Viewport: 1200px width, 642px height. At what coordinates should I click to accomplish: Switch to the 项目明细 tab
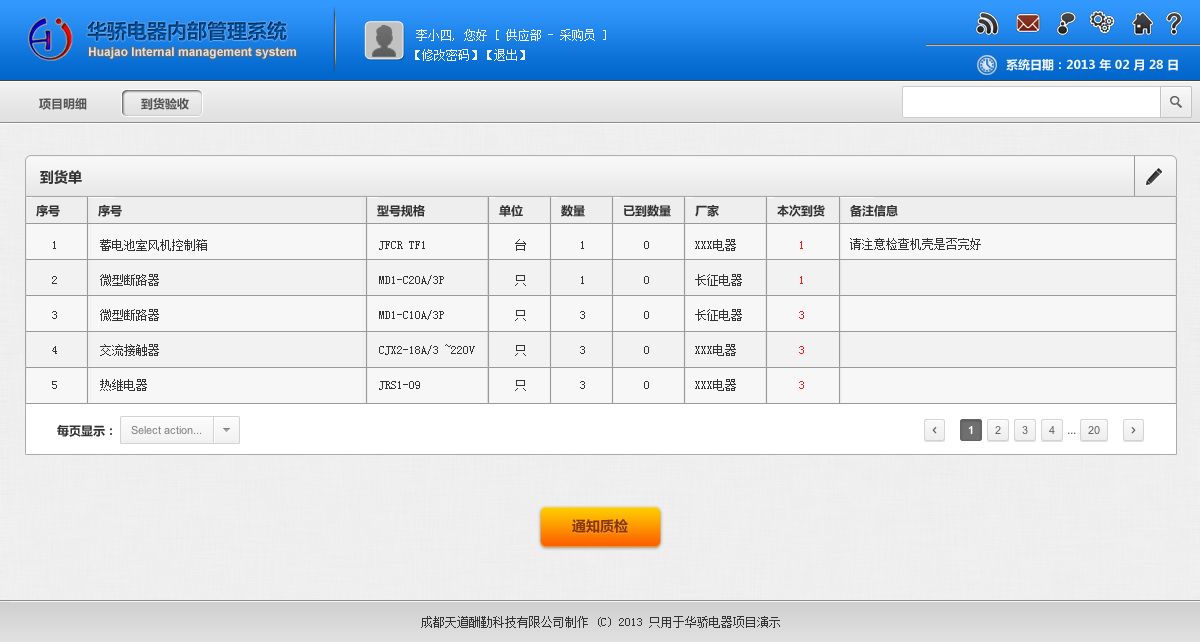[63, 103]
